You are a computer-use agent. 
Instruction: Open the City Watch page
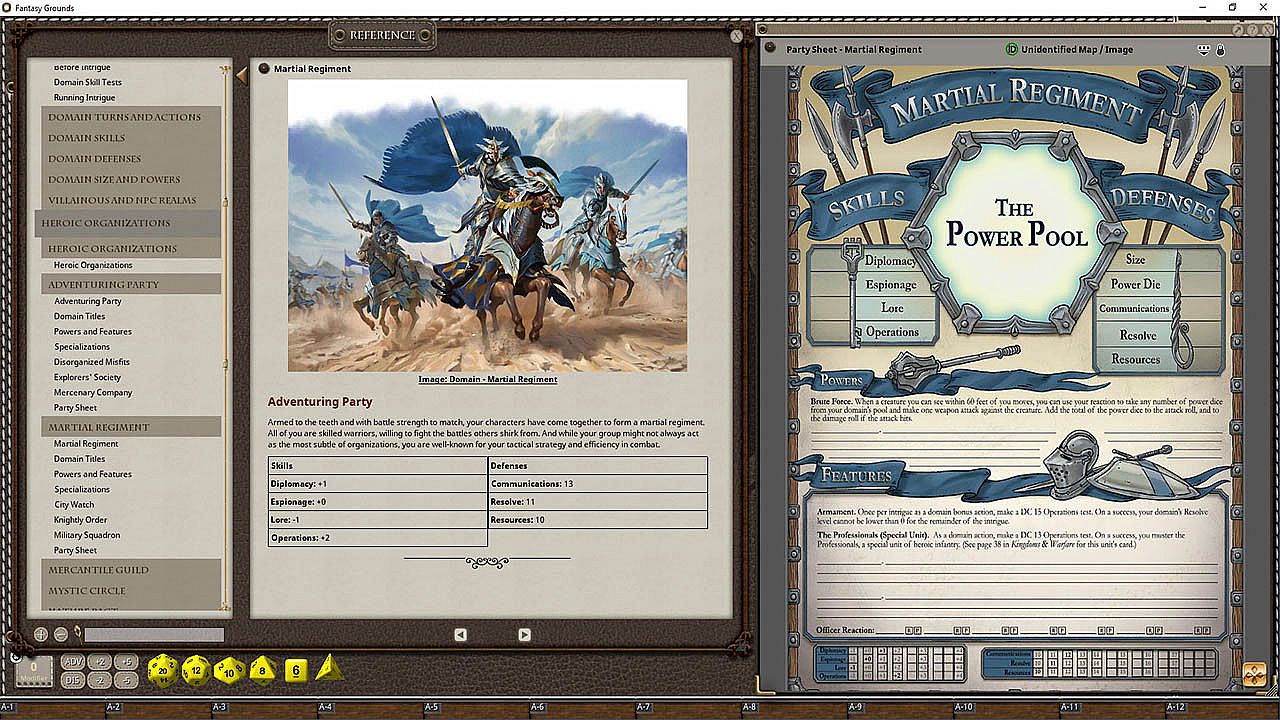pos(75,505)
